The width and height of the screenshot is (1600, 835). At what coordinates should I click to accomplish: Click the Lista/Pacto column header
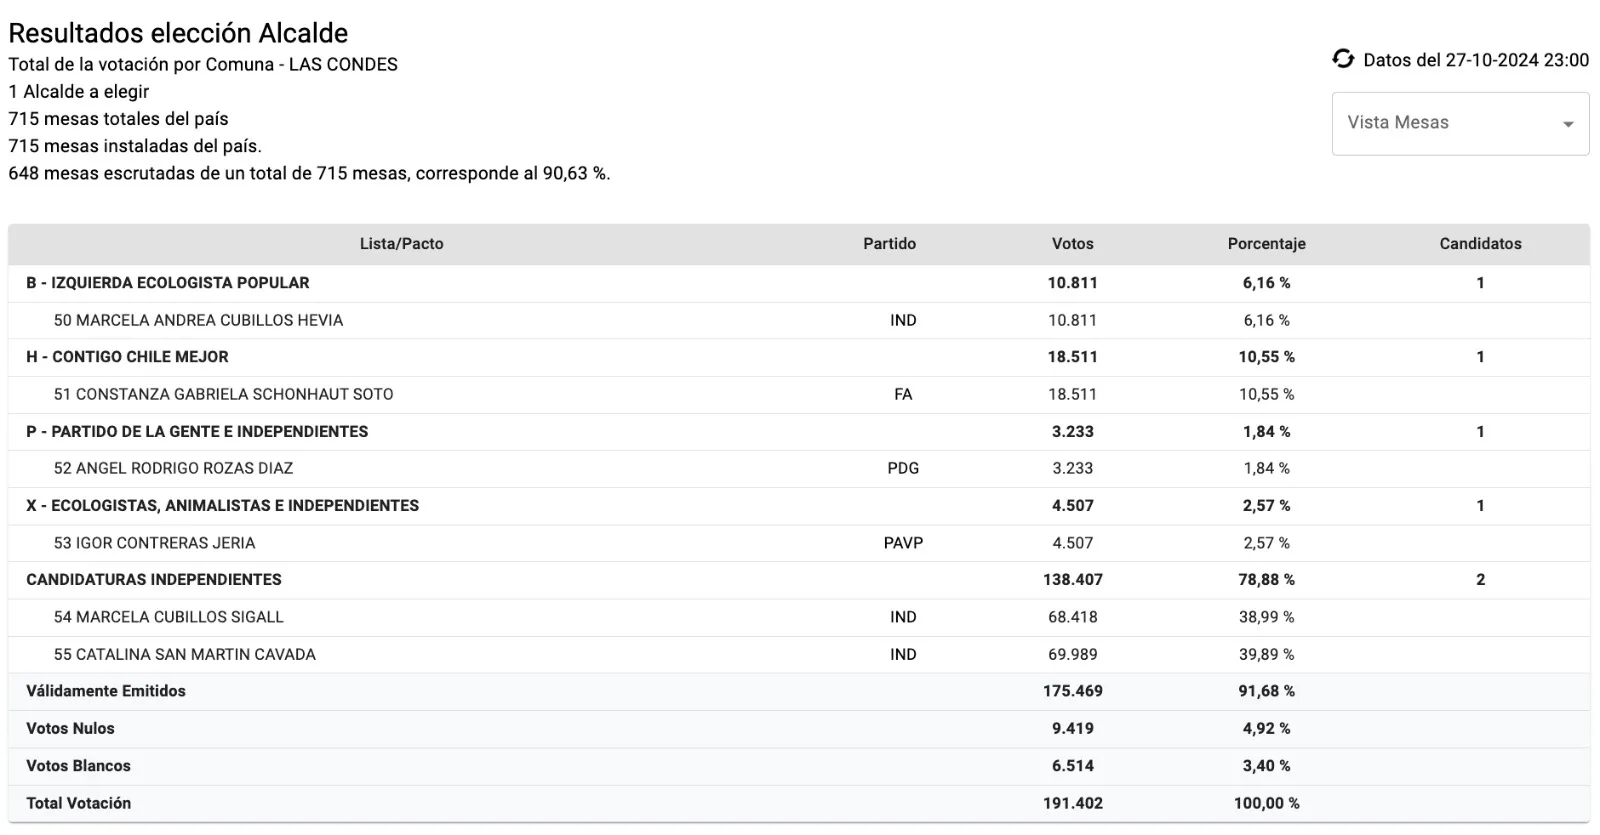pyautogui.click(x=401, y=244)
